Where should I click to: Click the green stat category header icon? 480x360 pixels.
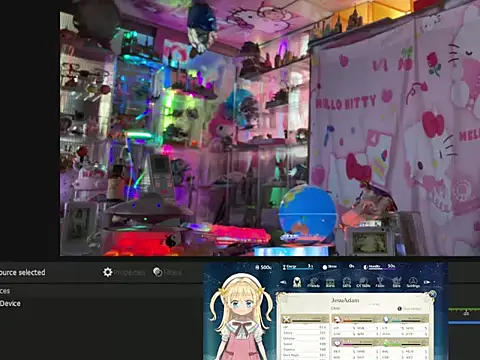(x=386, y=343)
